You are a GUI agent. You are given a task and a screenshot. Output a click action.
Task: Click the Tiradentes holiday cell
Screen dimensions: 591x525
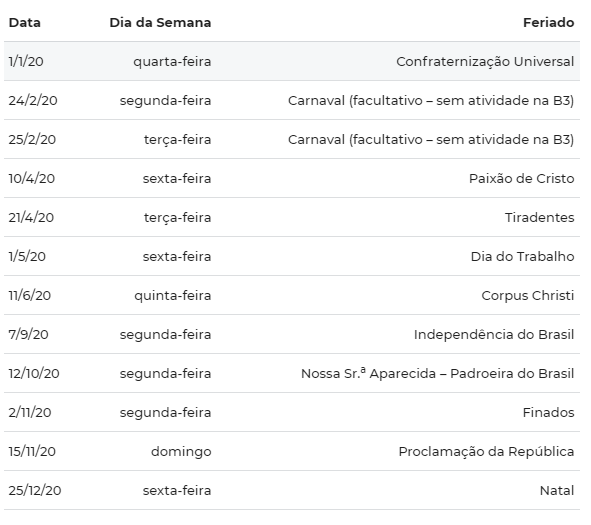point(539,217)
